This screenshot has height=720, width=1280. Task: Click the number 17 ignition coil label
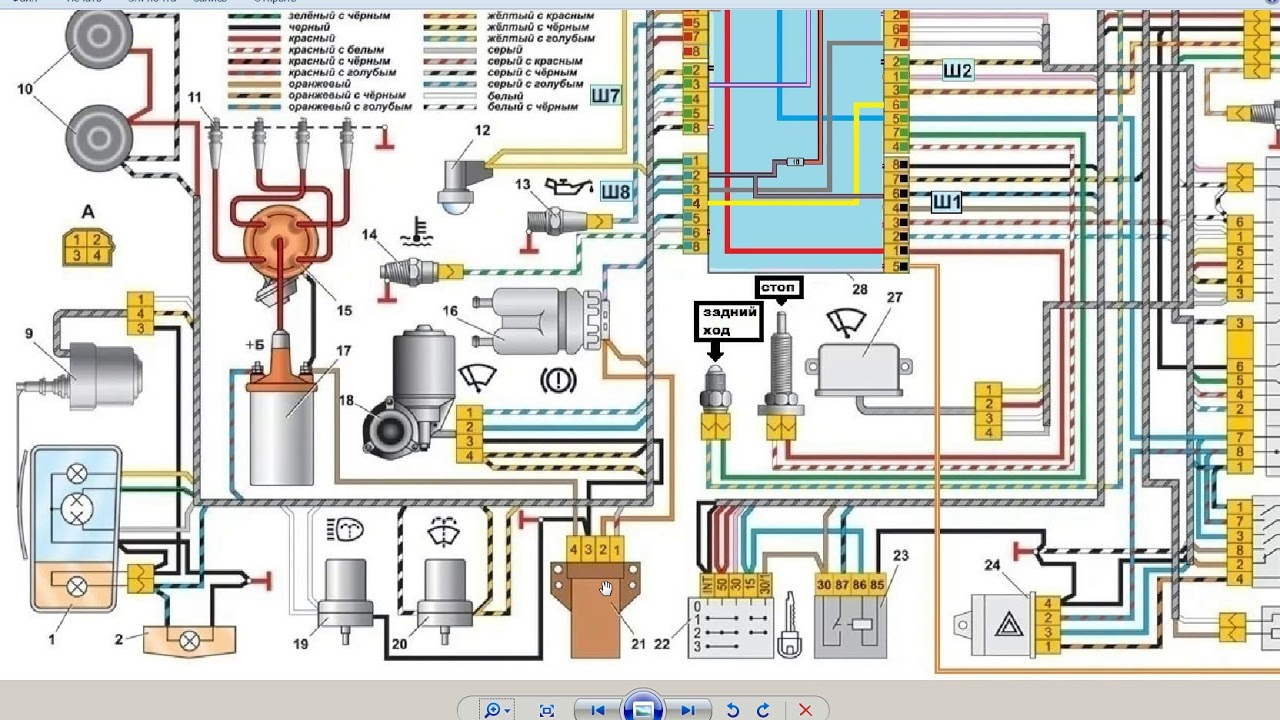click(x=343, y=350)
